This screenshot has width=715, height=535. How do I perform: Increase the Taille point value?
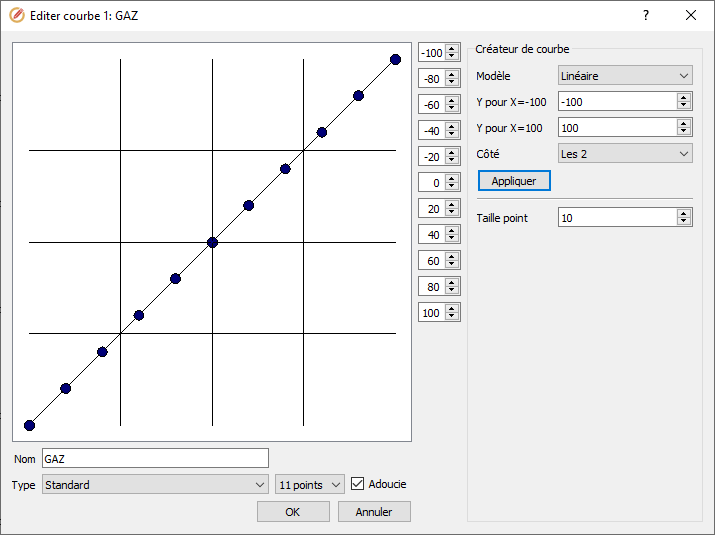pos(684,214)
